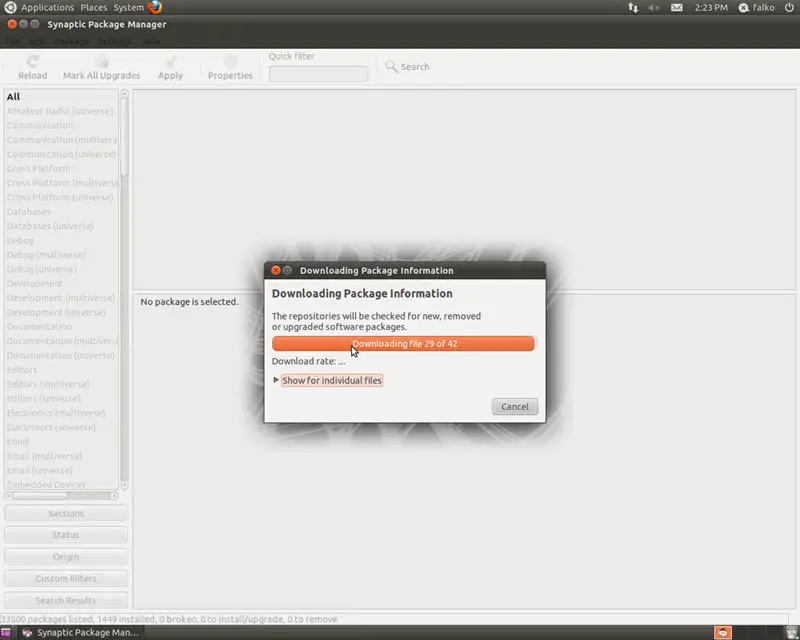Open the network connections indicator
800x640 pixels.
[x=633, y=8]
